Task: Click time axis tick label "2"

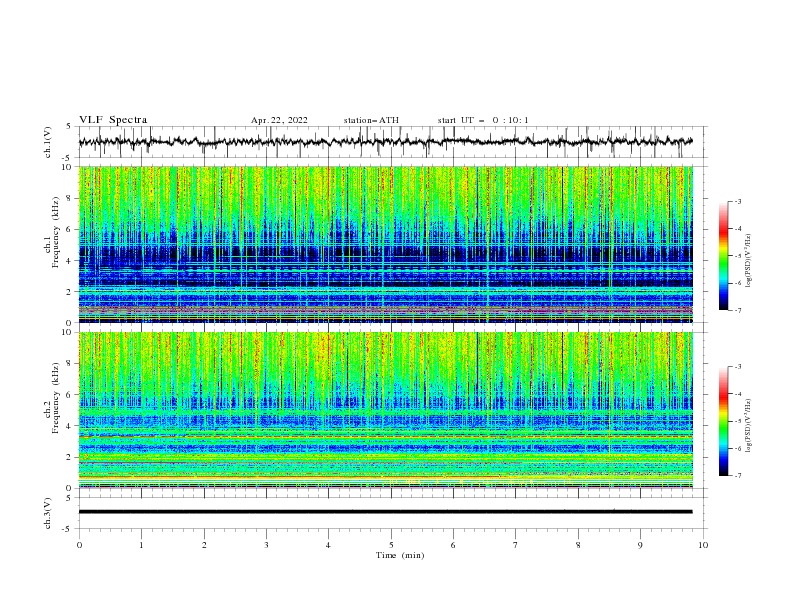Action: 204,545
